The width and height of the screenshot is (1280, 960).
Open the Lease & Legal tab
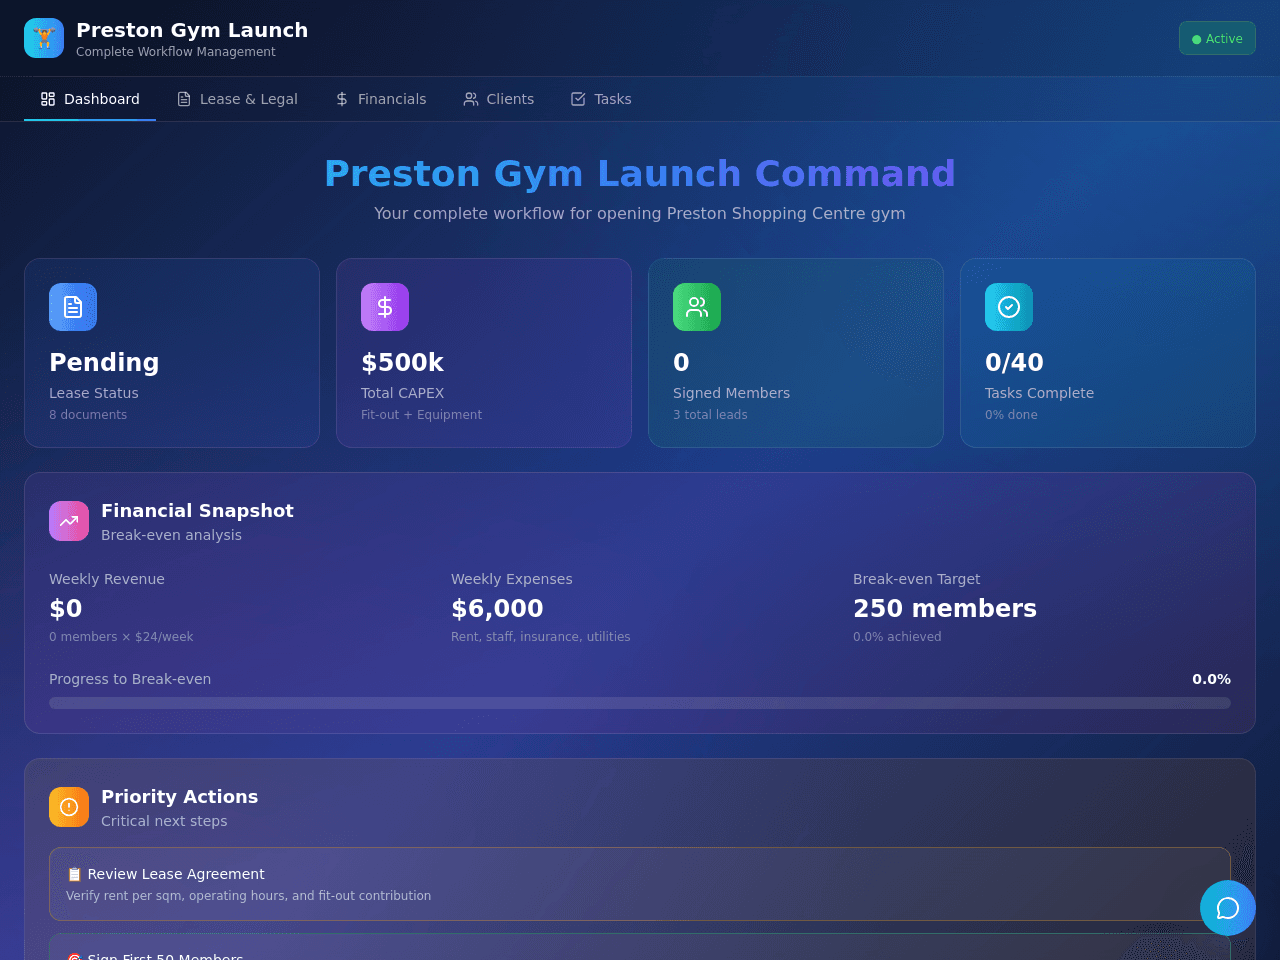[237, 99]
